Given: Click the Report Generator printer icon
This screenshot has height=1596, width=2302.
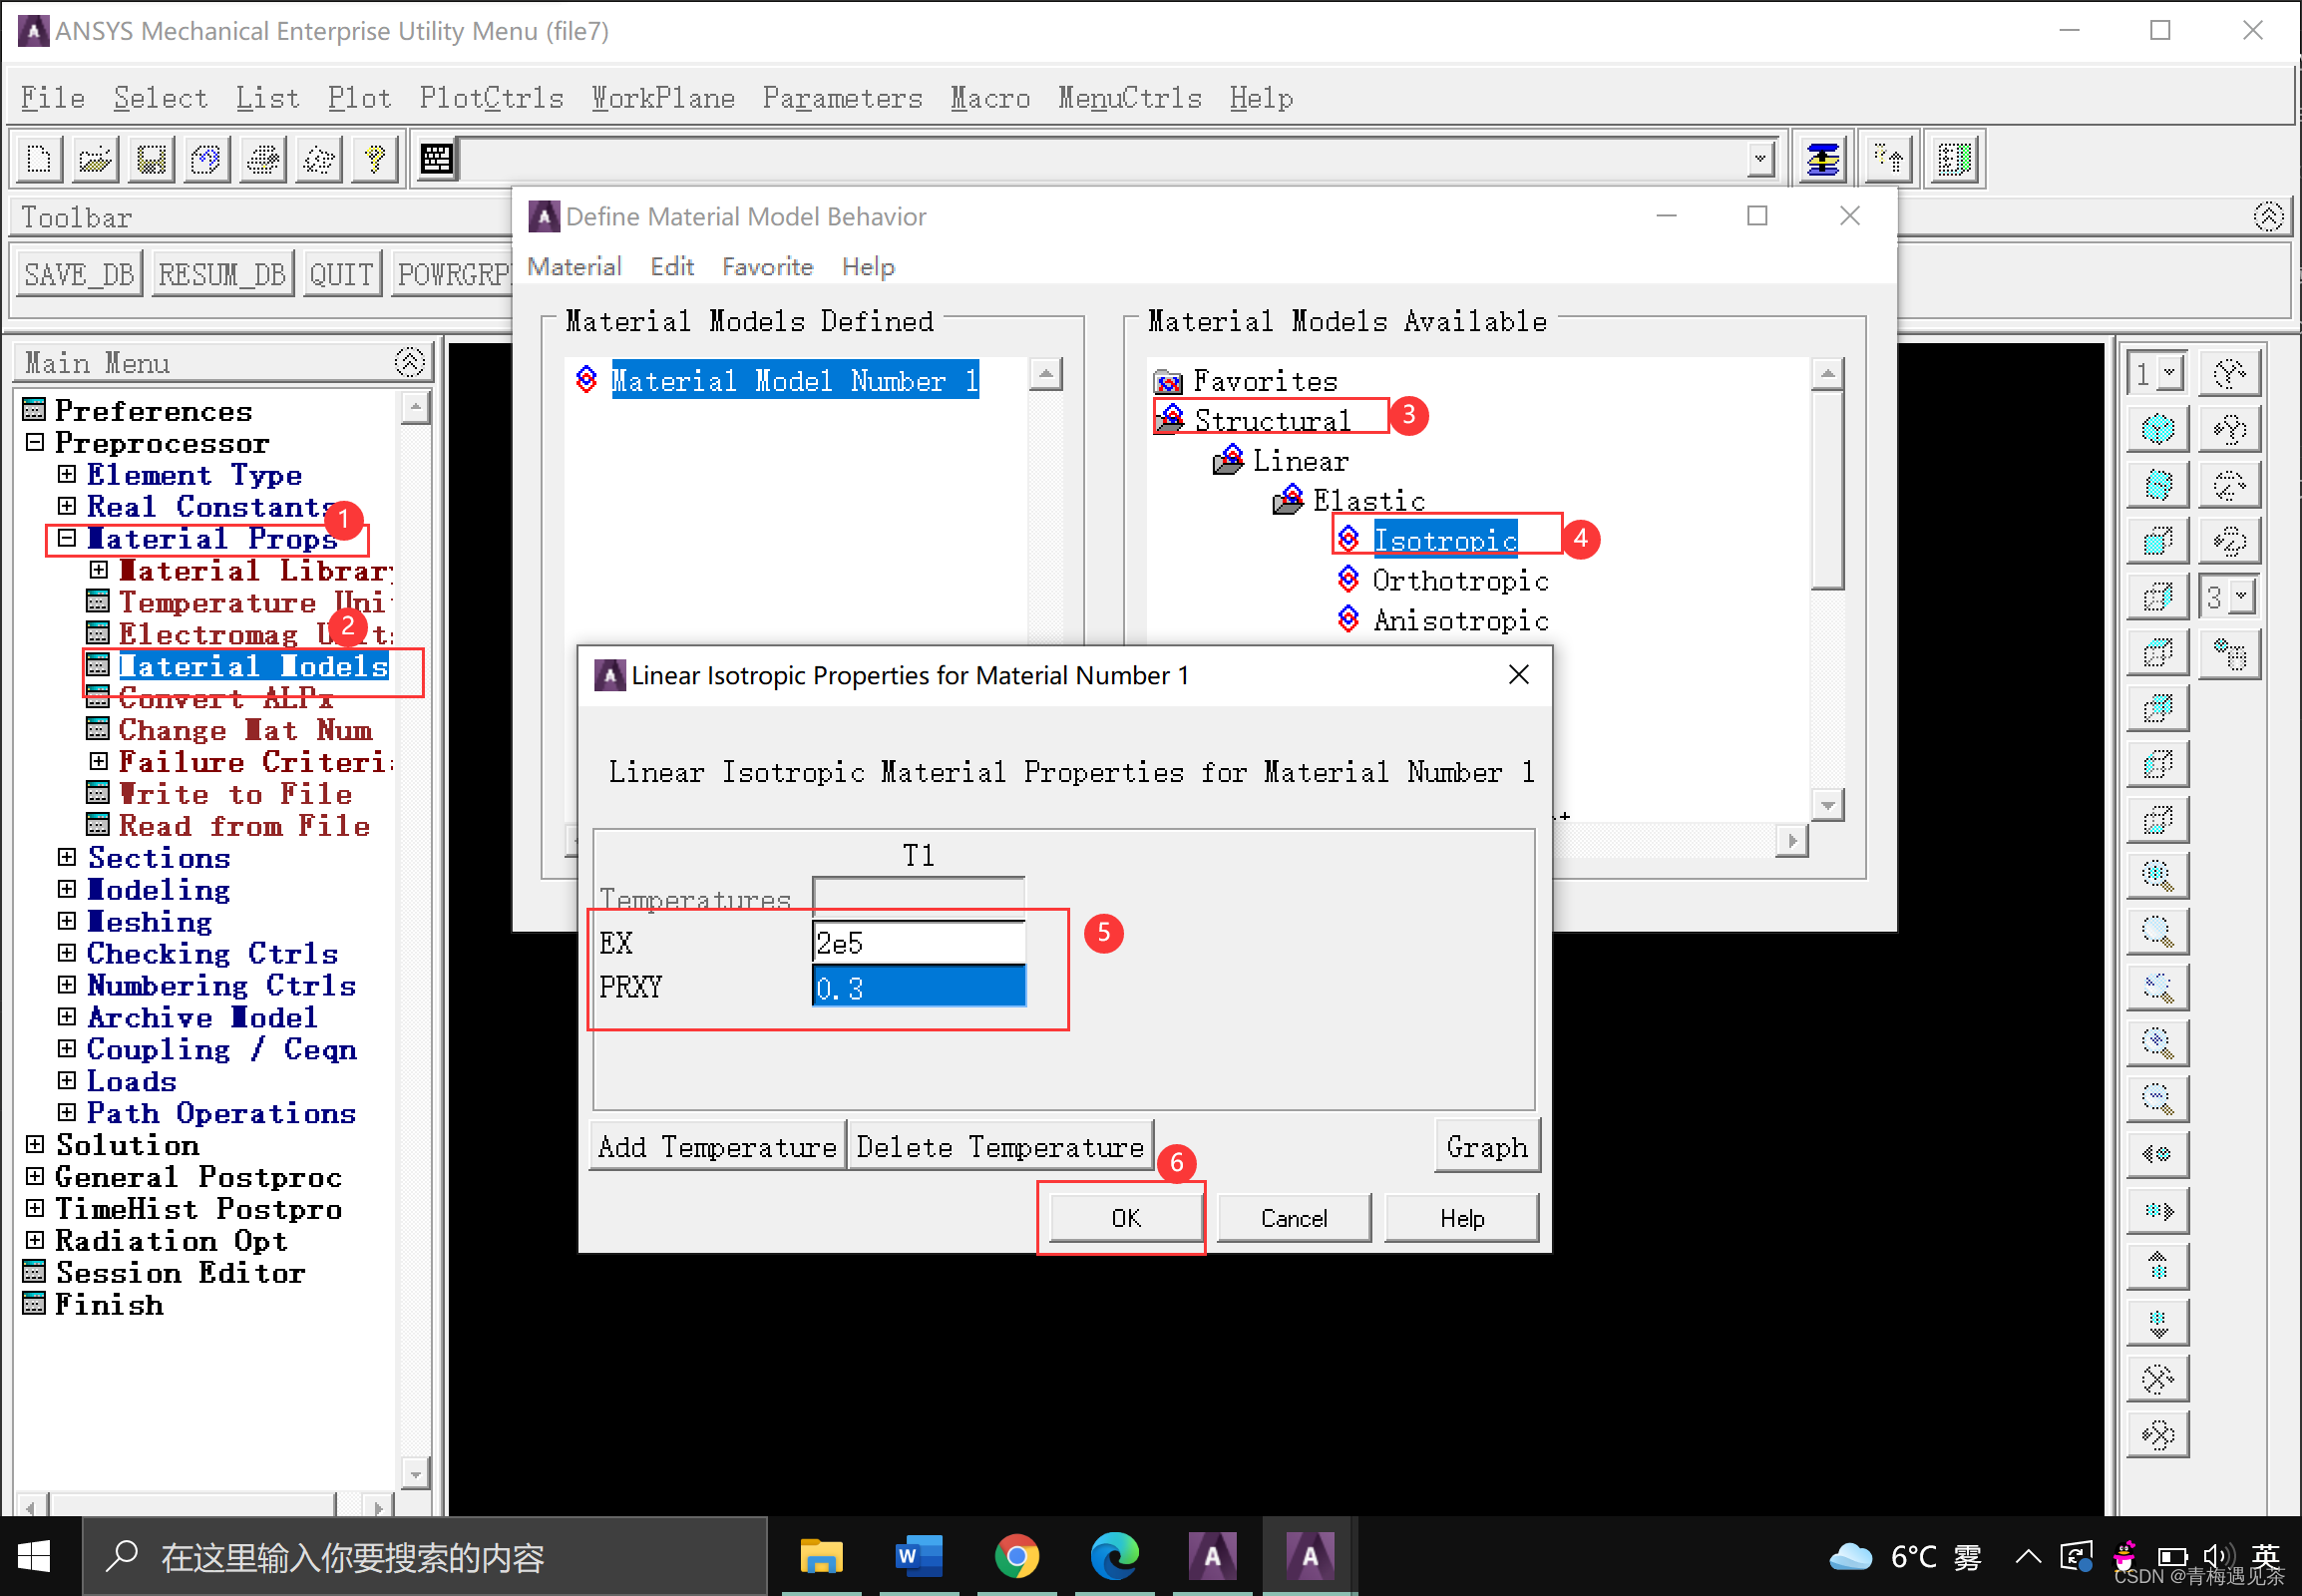Looking at the screenshot, I should 264,159.
